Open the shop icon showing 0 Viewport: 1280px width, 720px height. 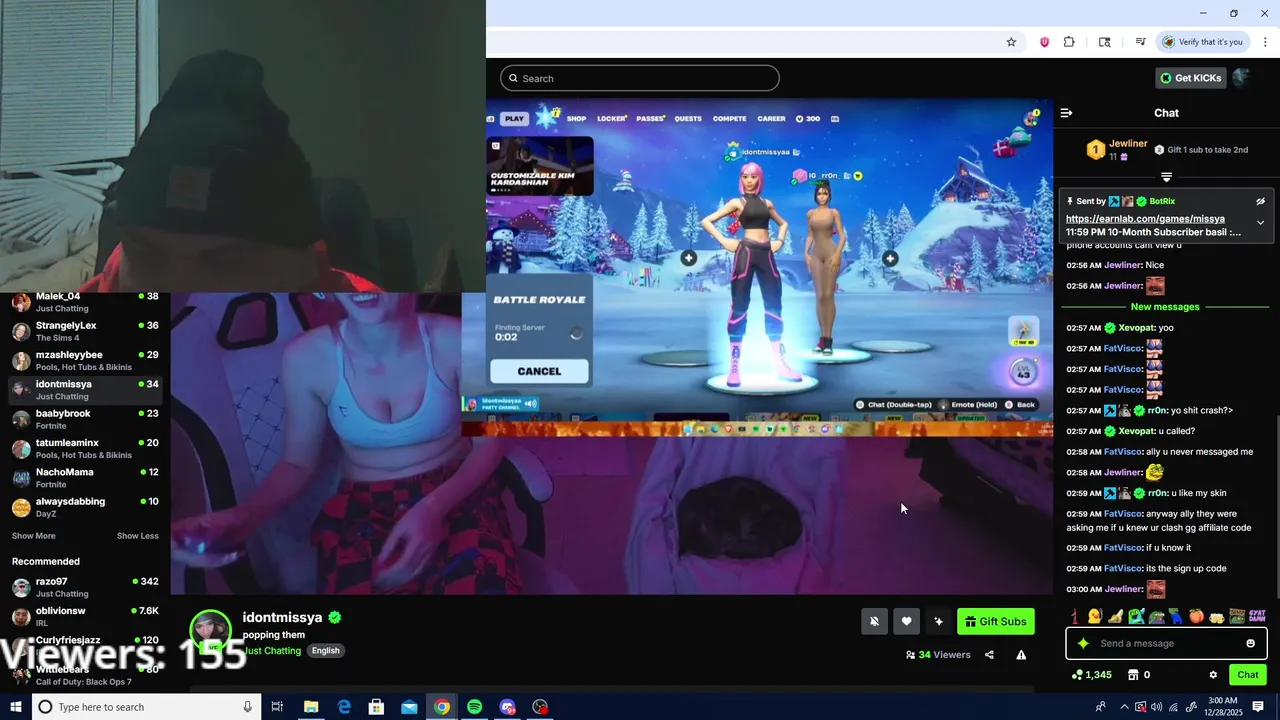pos(1139,675)
